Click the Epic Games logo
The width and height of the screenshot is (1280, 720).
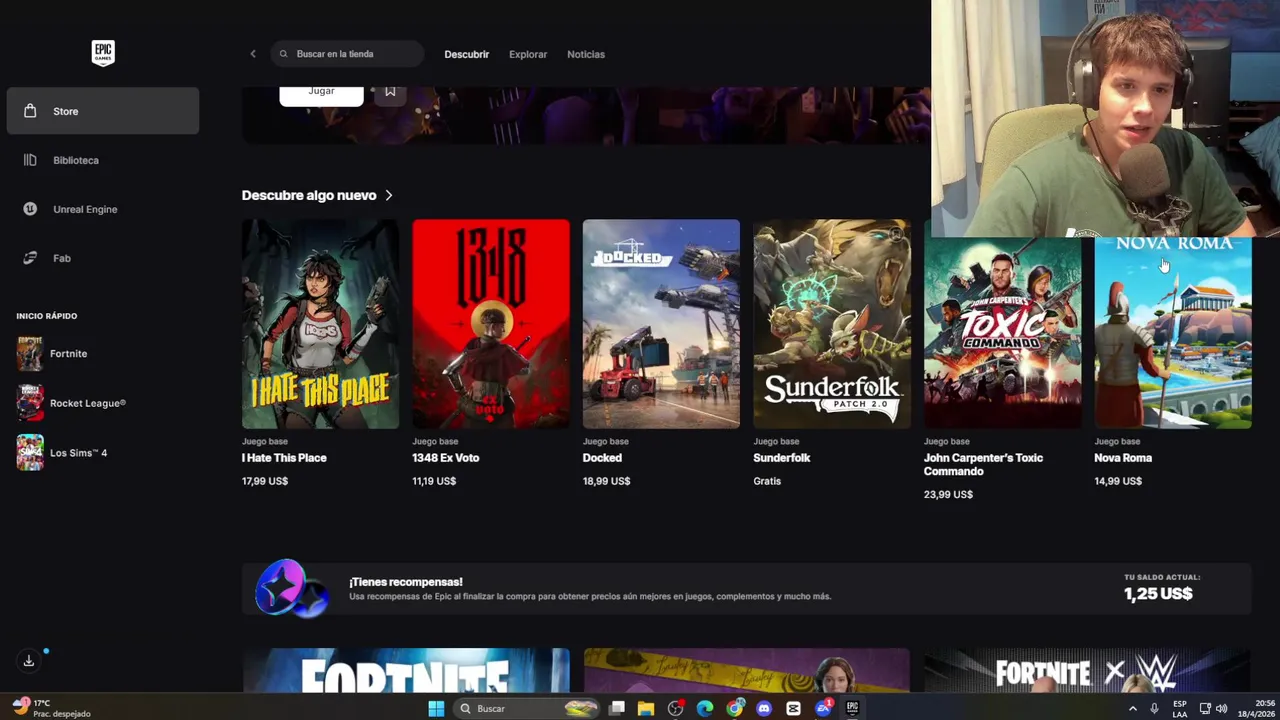point(103,53)
